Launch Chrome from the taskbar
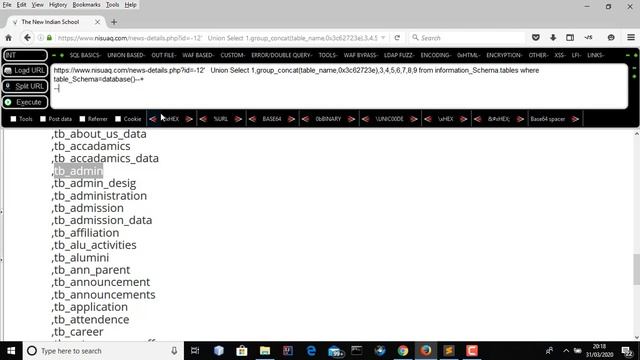Image resolution: width=640 pixels, height=360 pixels. click(403, 351)
